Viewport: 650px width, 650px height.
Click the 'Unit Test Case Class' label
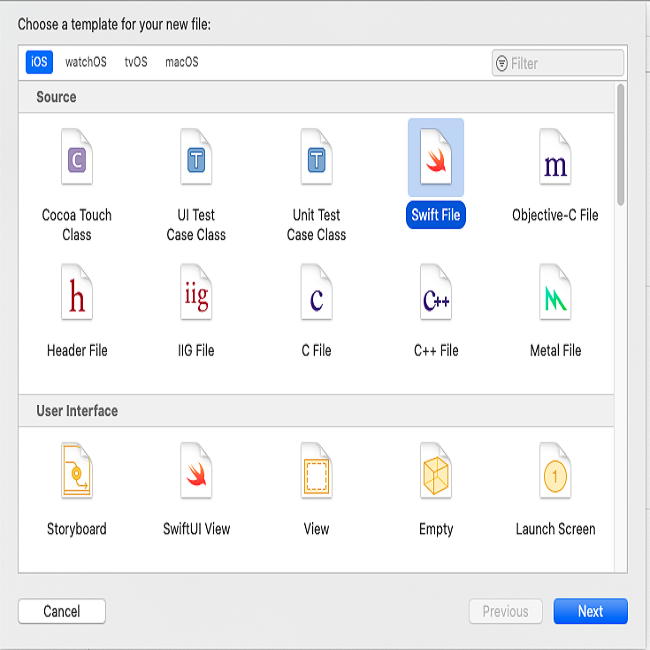pyautogui.click(x=316, y=225)
